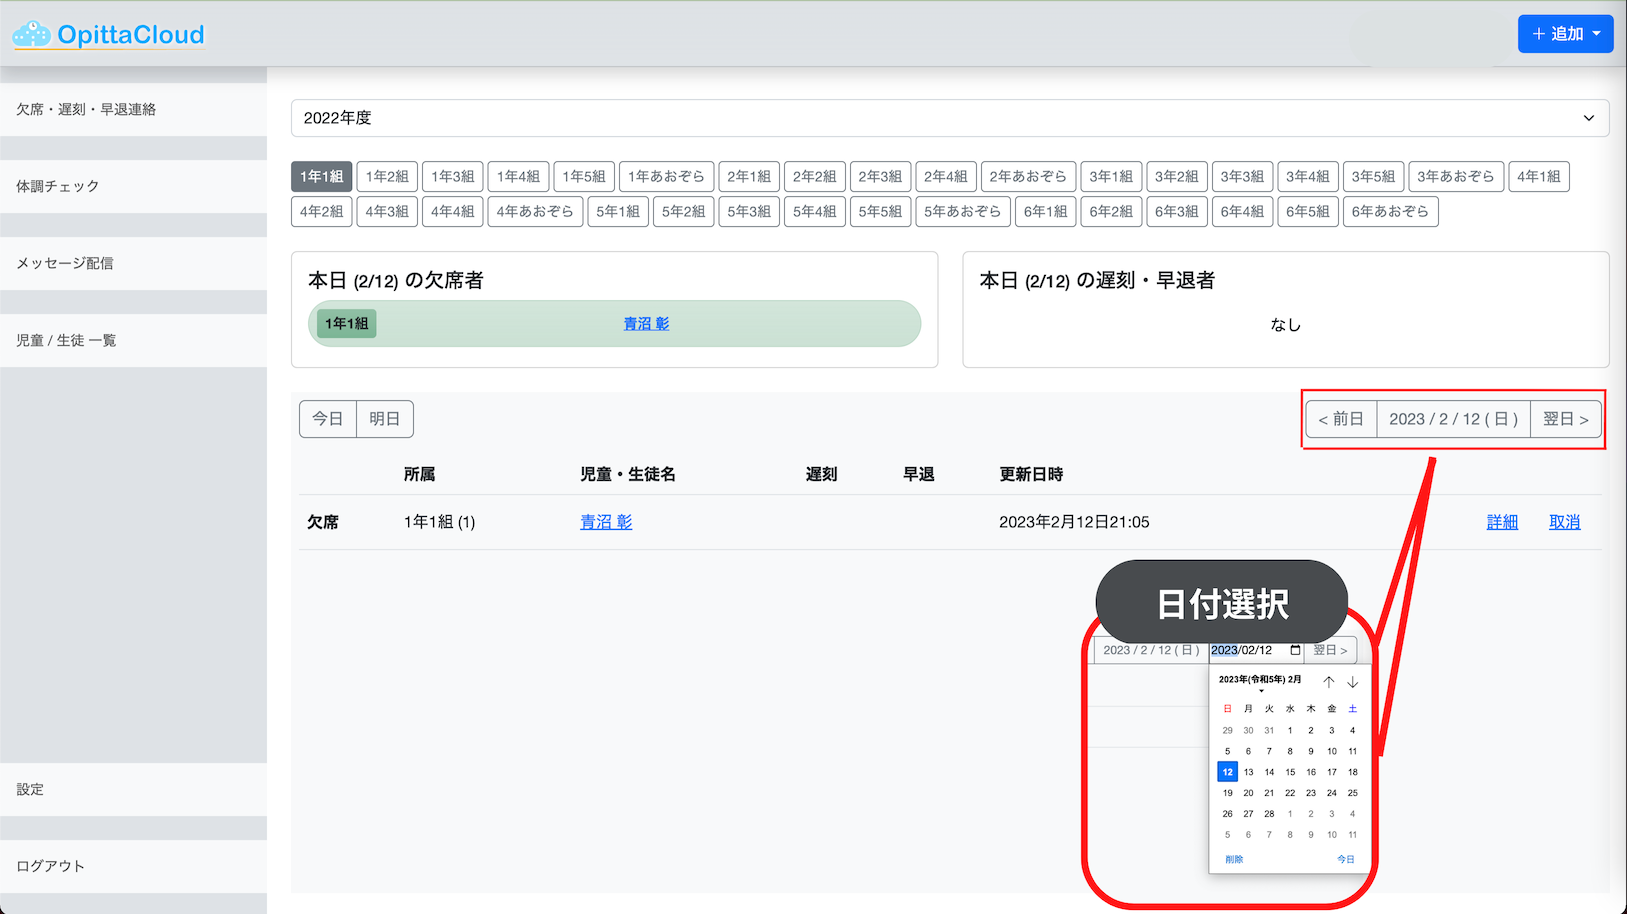
Task: Select the 3年4組 class tab
Action: click(x=1308, y=176)
